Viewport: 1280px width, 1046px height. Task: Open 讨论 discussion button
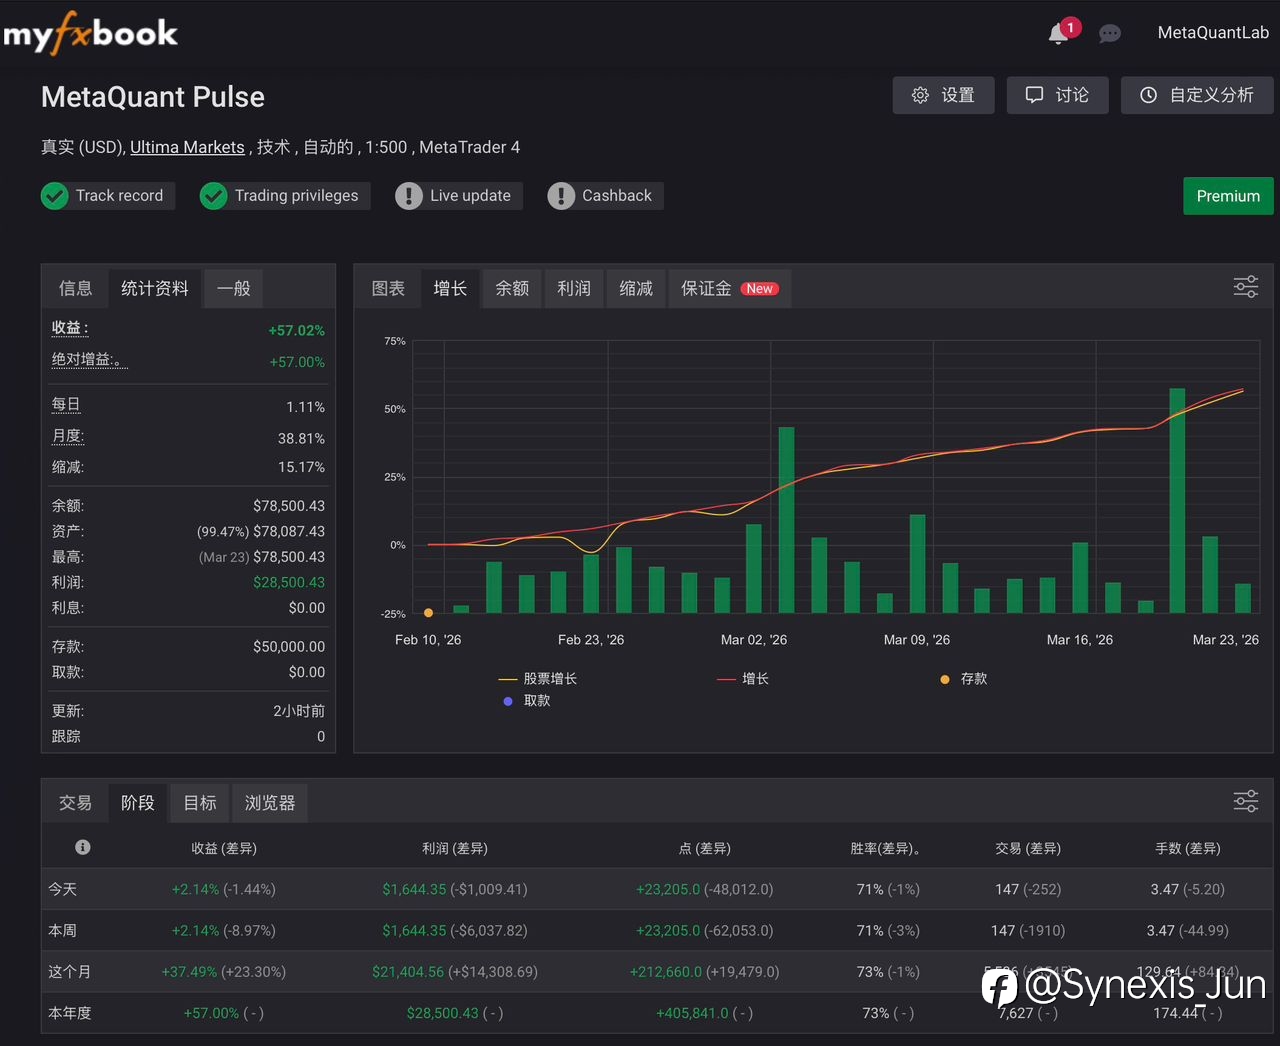tap(1057, 95)
